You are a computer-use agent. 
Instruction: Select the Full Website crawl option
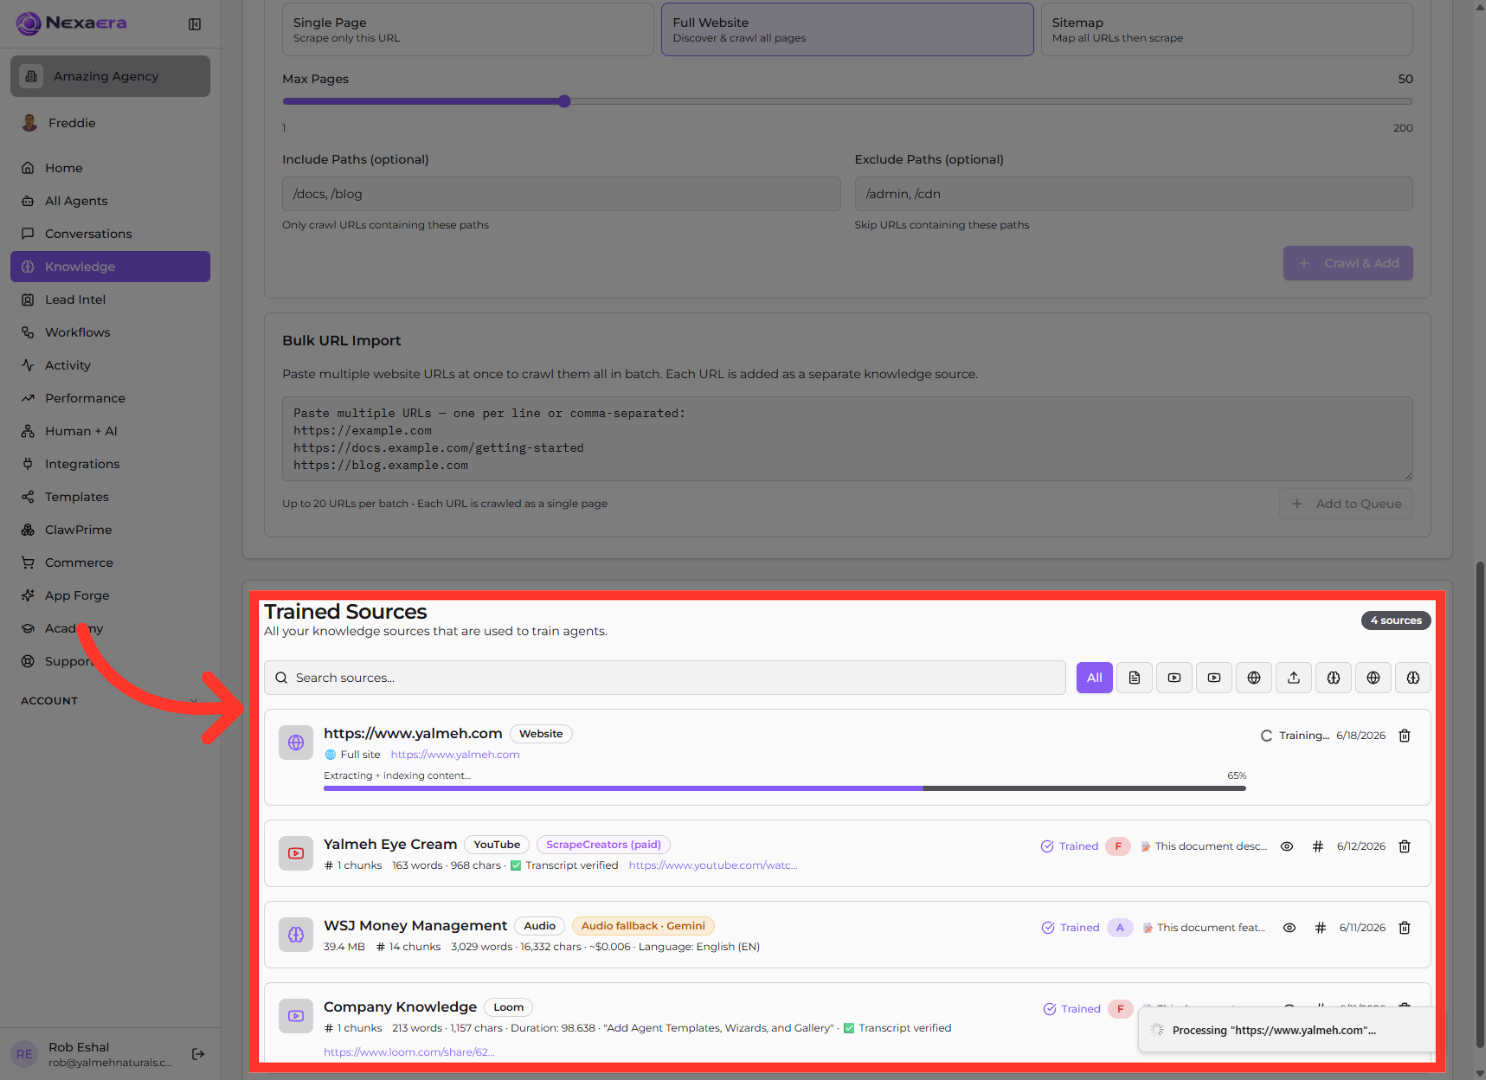point(847,29)
